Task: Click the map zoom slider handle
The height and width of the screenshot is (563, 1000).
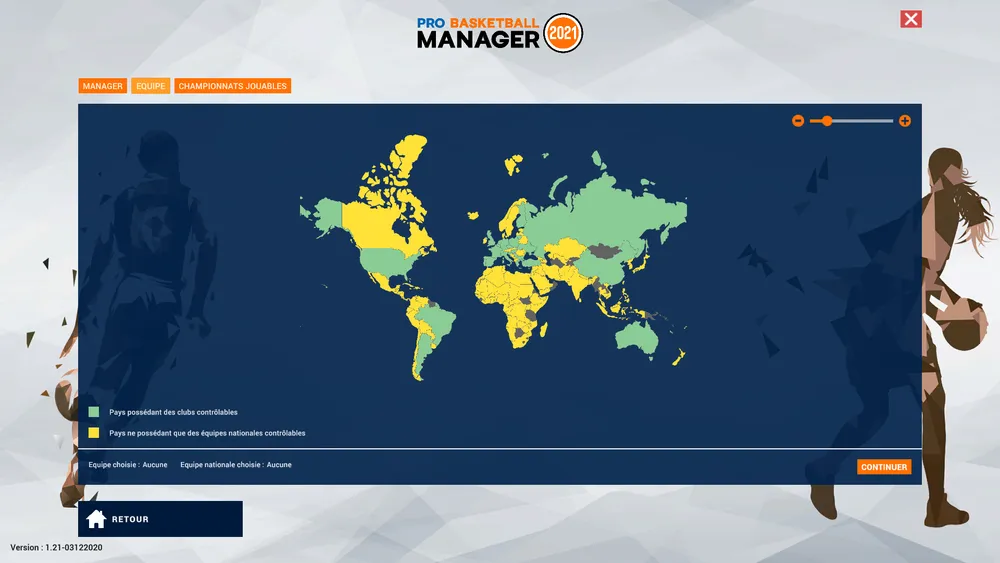Action: [x=827, y=121]
